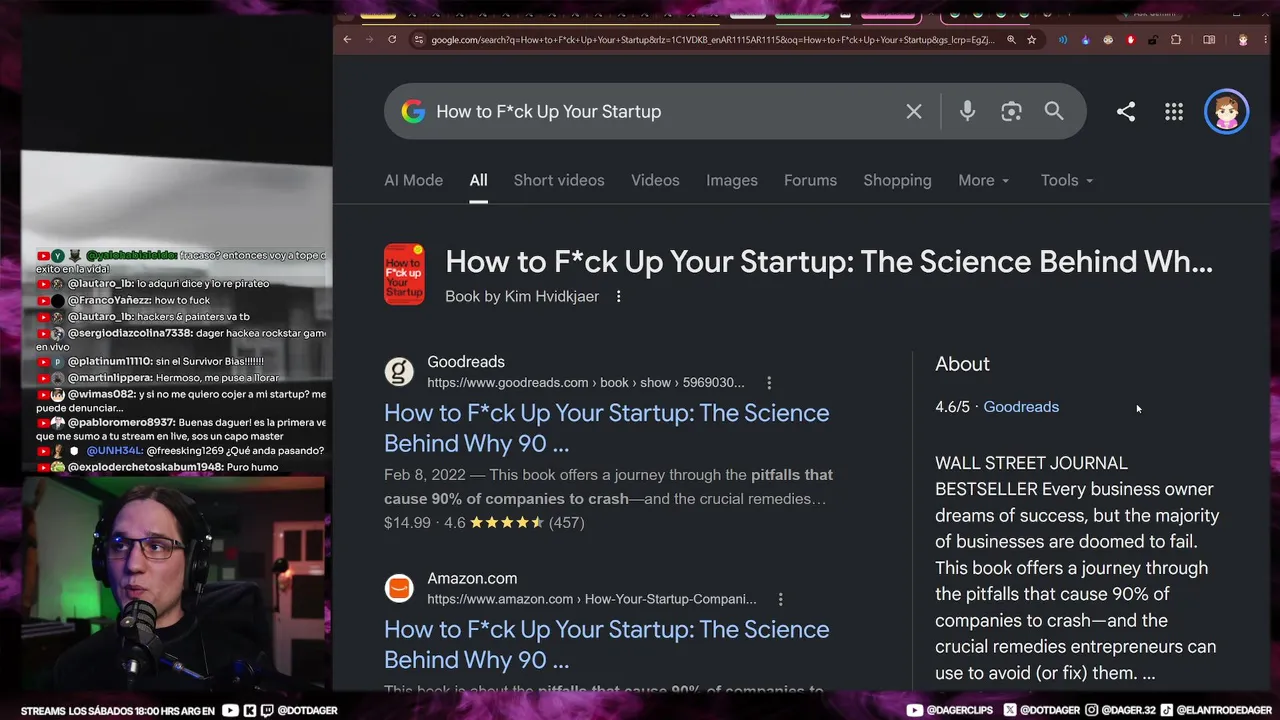Search by image with Google Lens
This screenshot has width=1280, height=720.
1011,111
